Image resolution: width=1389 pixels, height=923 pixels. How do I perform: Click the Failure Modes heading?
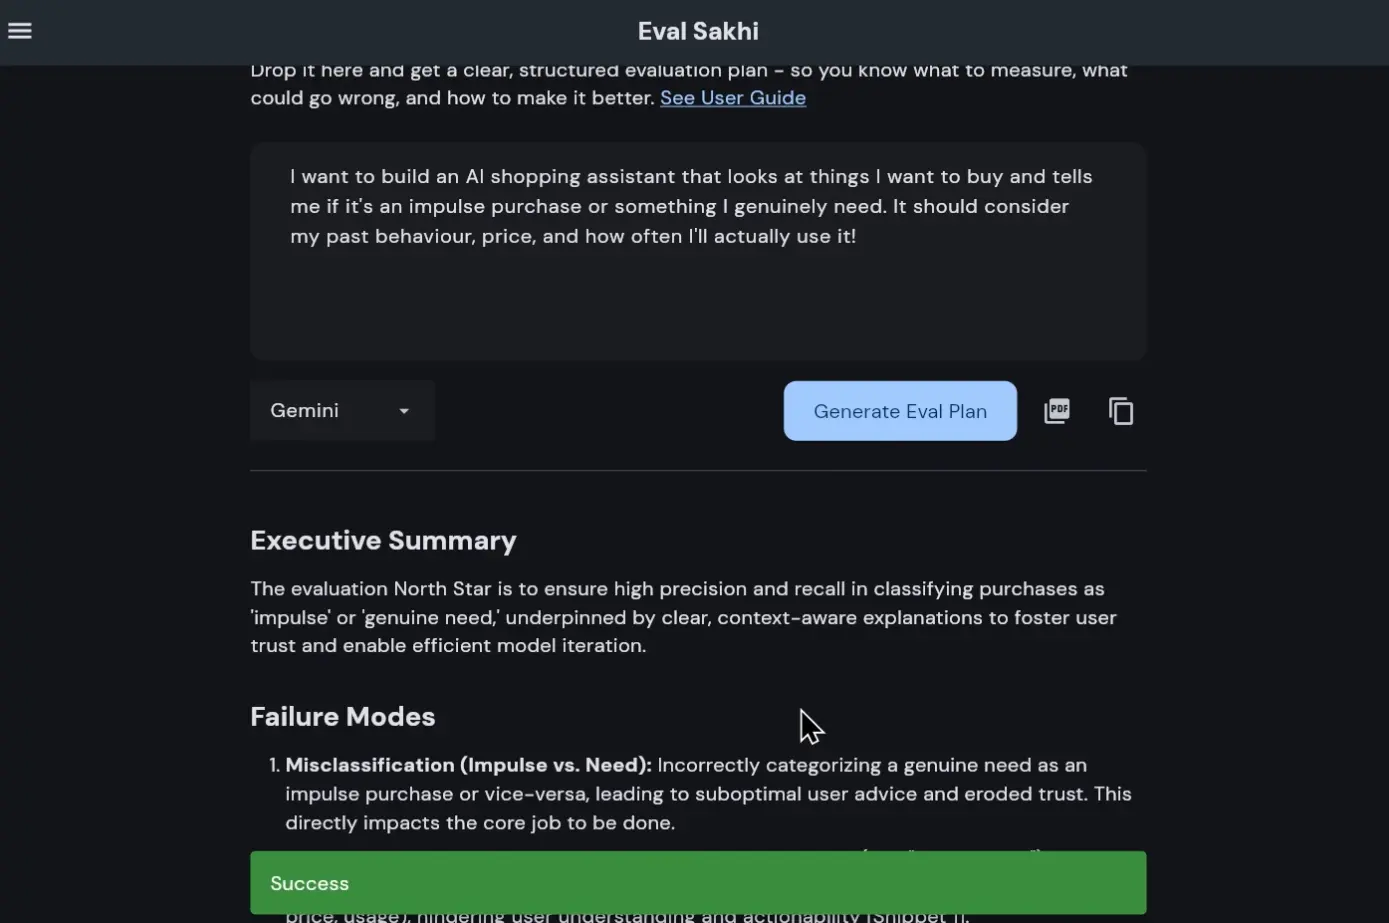click(342, 716)
